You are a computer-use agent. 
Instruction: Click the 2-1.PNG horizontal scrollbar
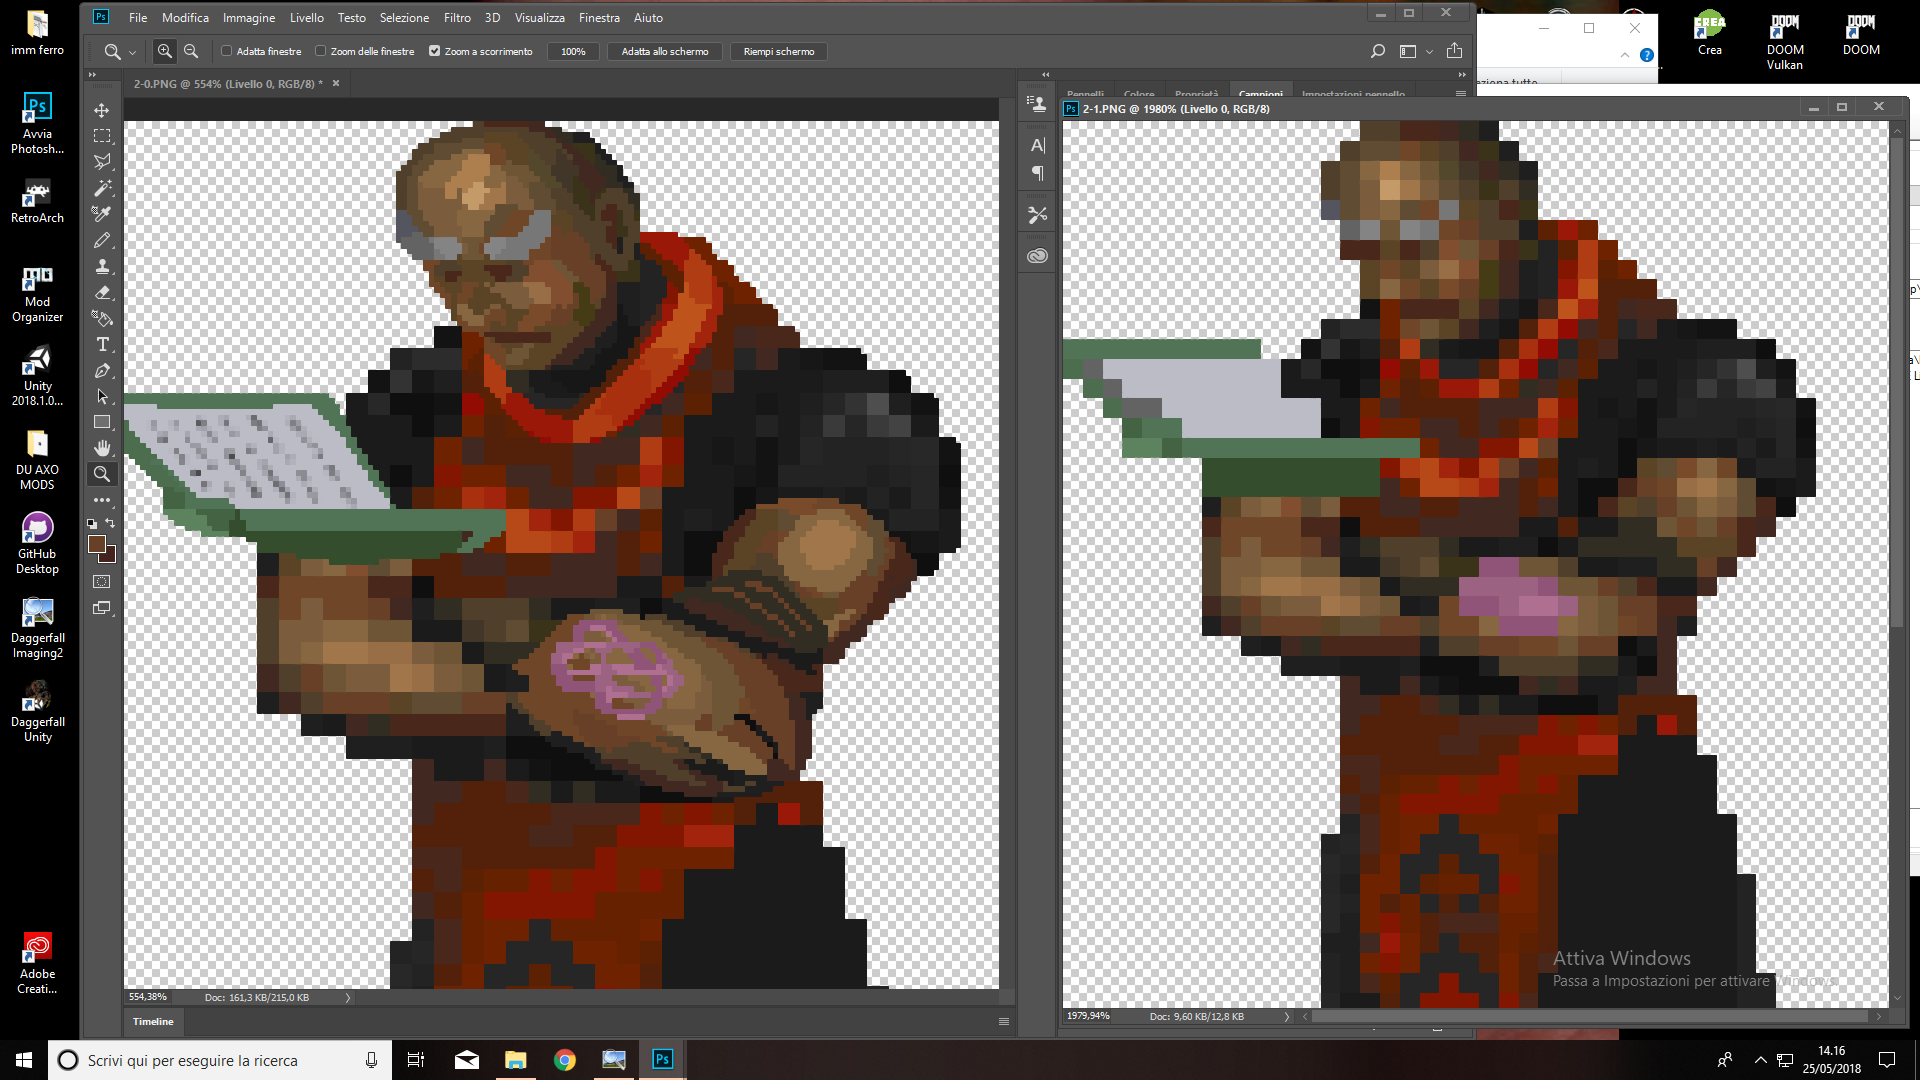pos(1590,1017)
